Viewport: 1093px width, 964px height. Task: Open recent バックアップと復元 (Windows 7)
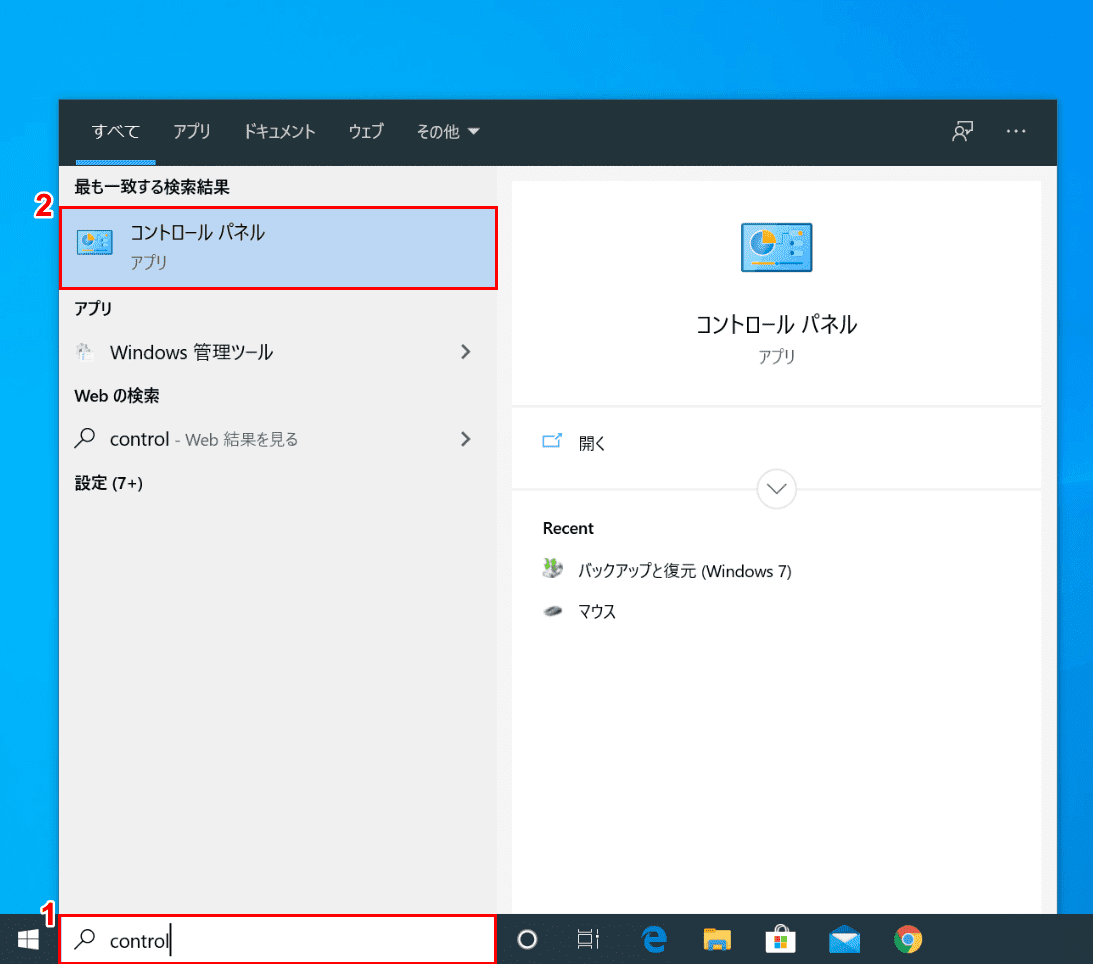point(667,571)
